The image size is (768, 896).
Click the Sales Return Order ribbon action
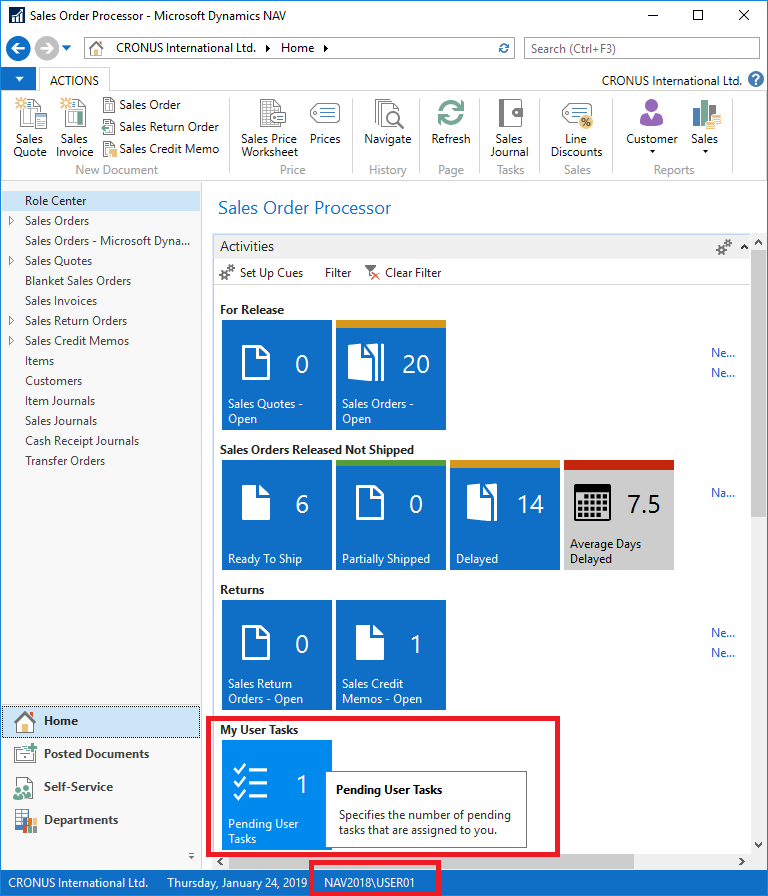click(161, 127)
